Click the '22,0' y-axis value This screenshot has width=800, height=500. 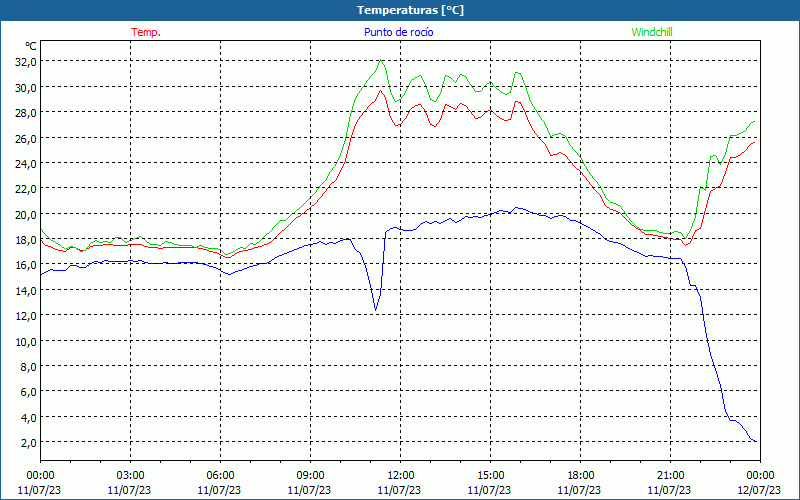click(x=26, y=189)
